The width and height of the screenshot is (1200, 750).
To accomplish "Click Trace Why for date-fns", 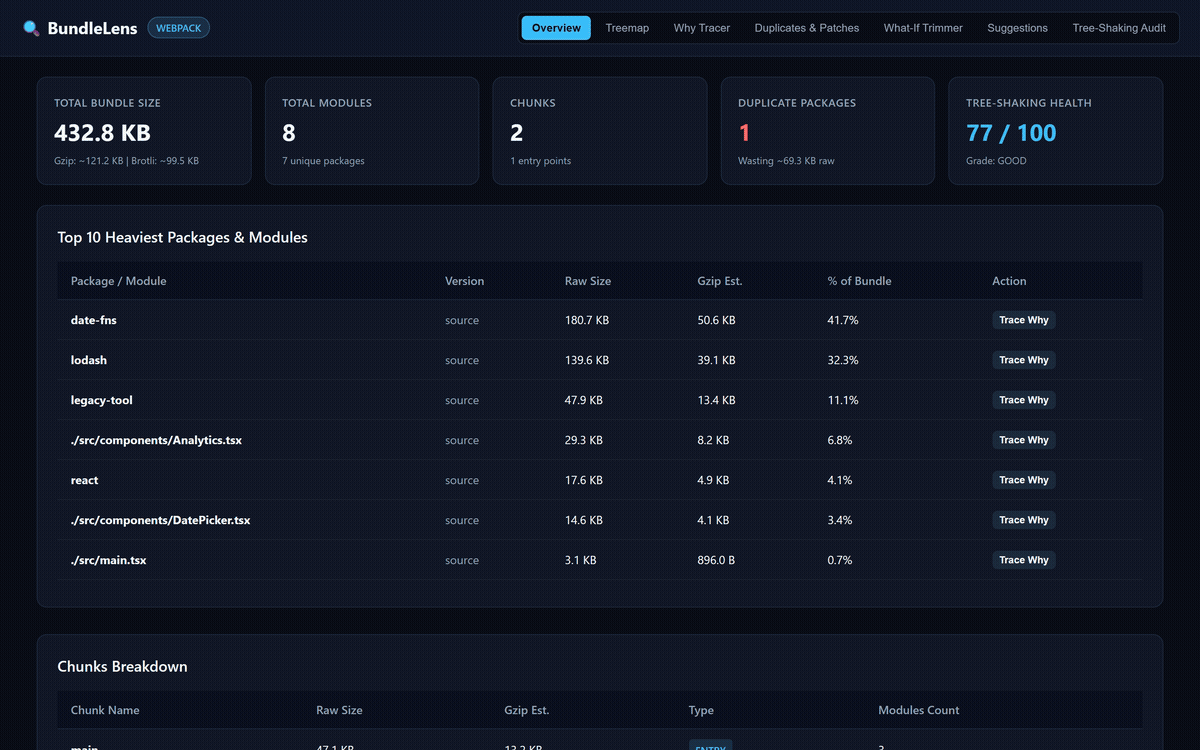I will point(1024,320).
